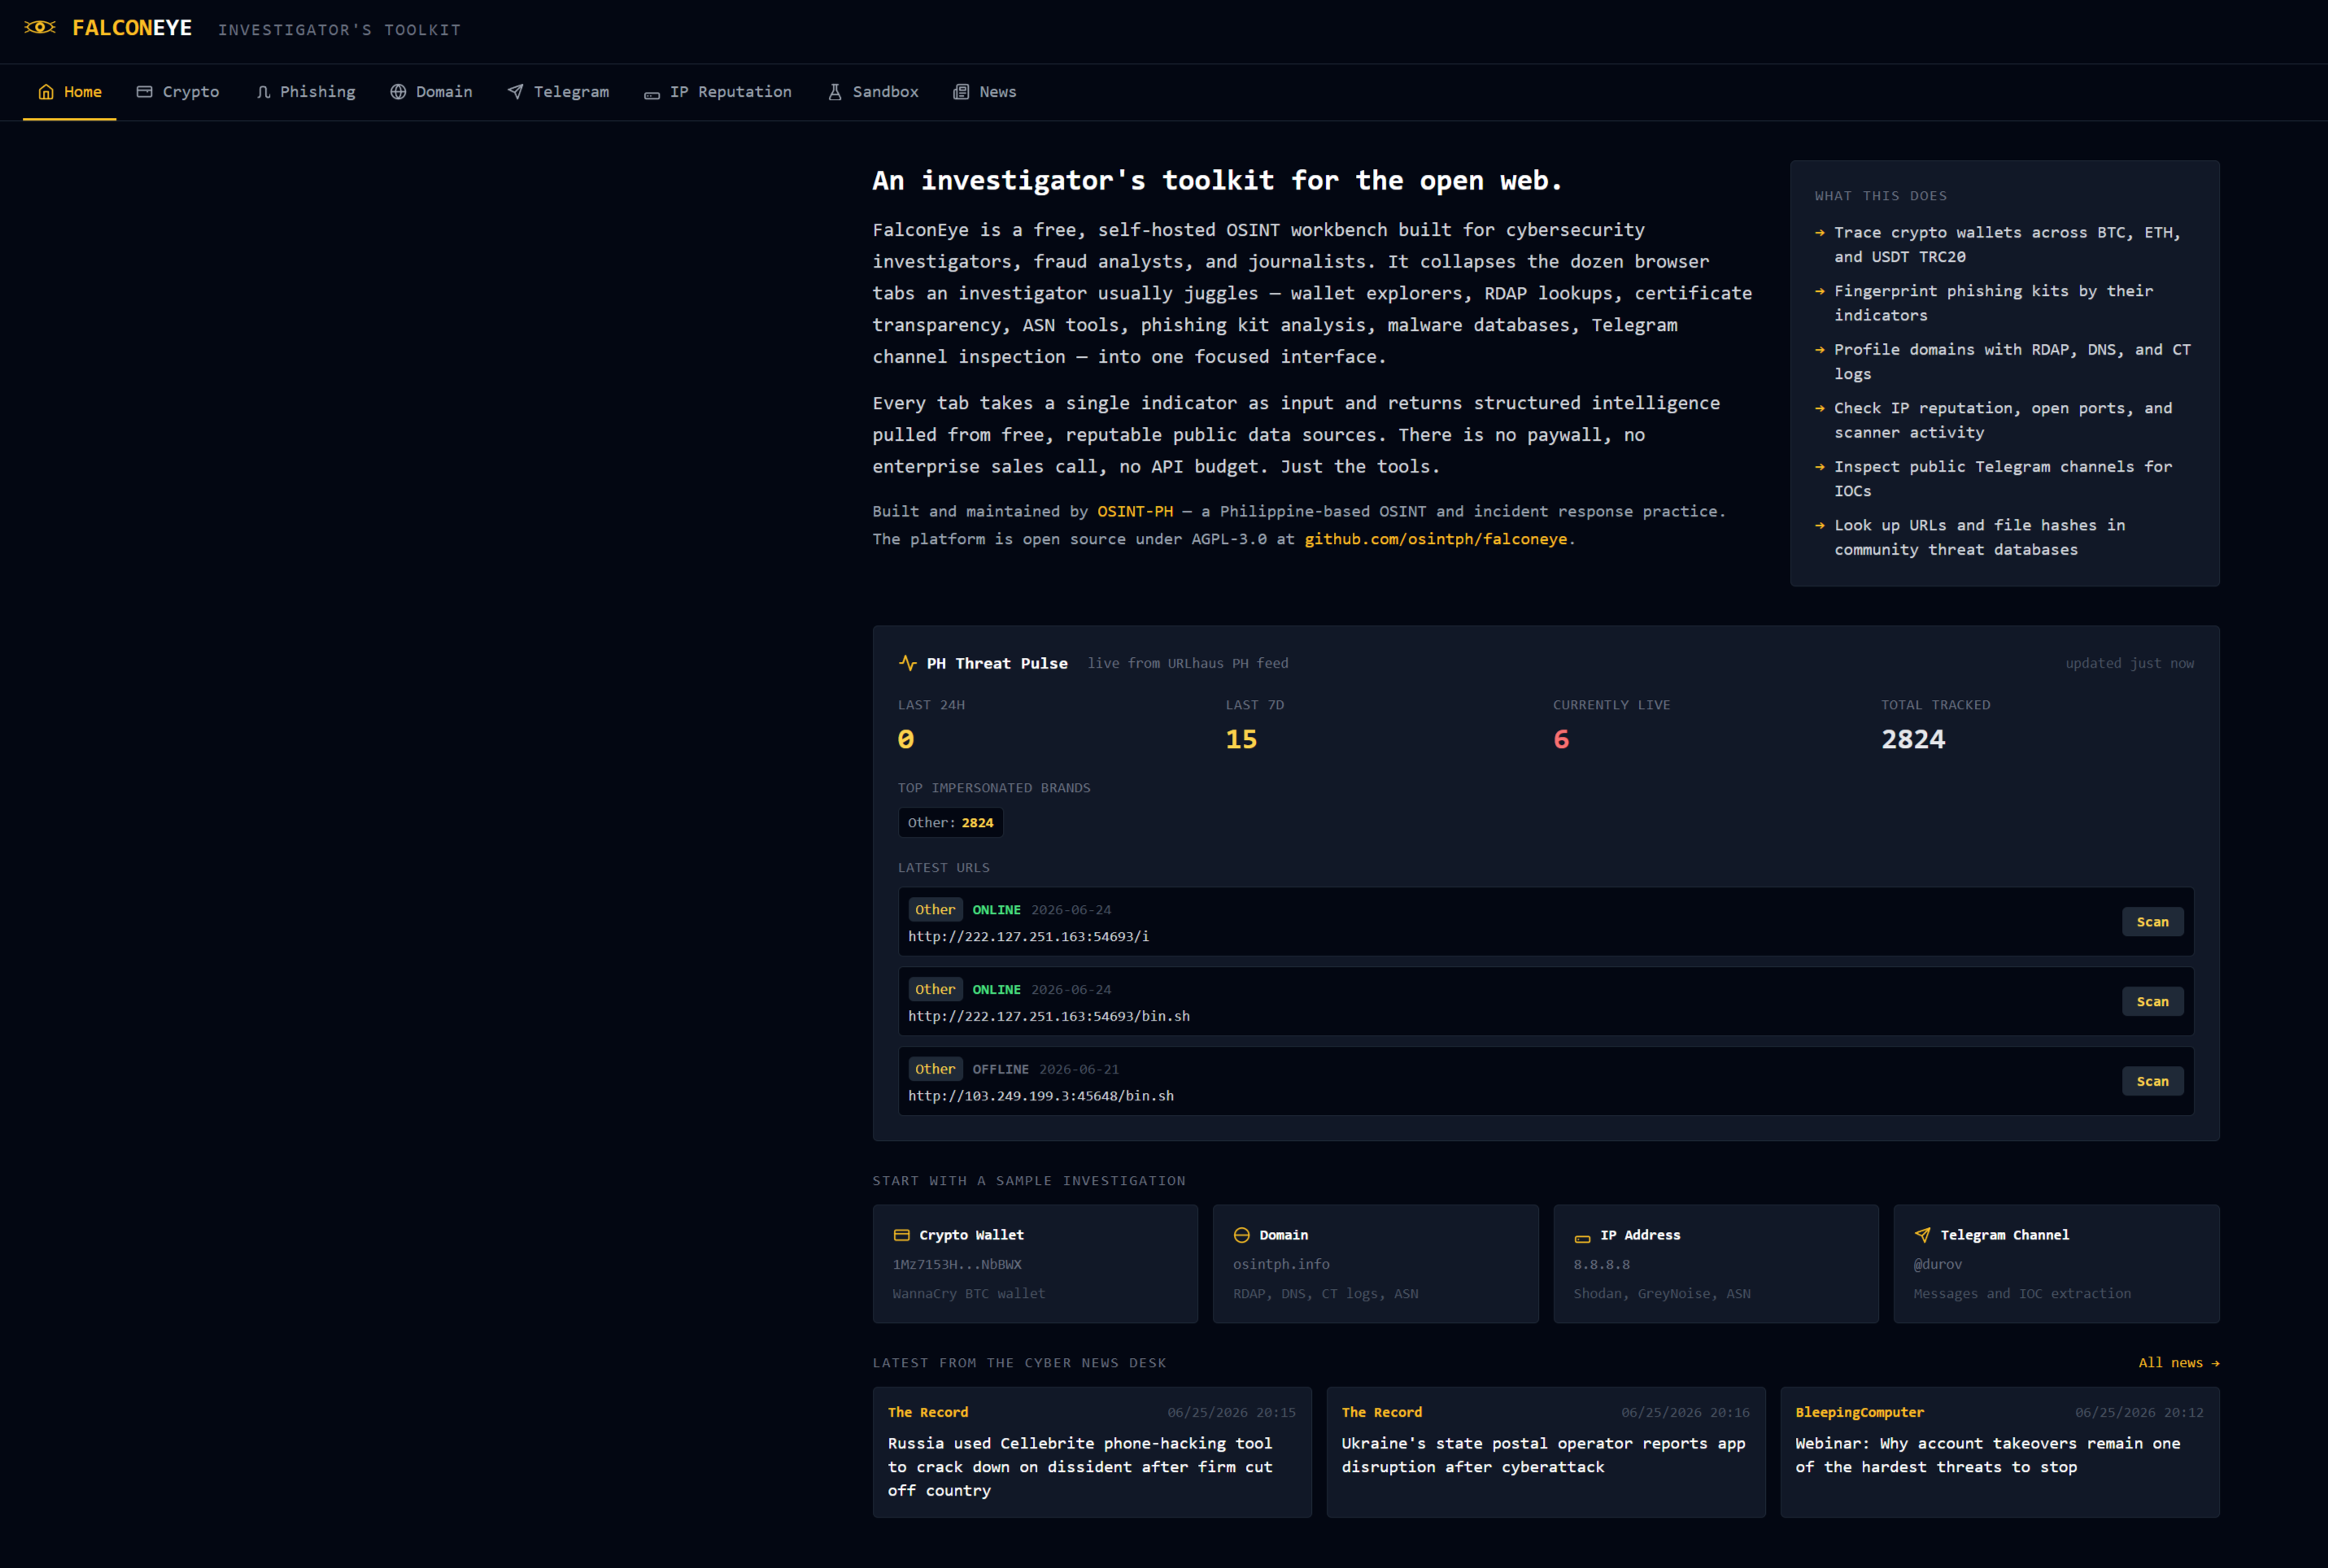Click the IP Address sample card icon
Image resolution: width=2328 pixels, height=1568 pixels.
(x=1582, y=1238)
